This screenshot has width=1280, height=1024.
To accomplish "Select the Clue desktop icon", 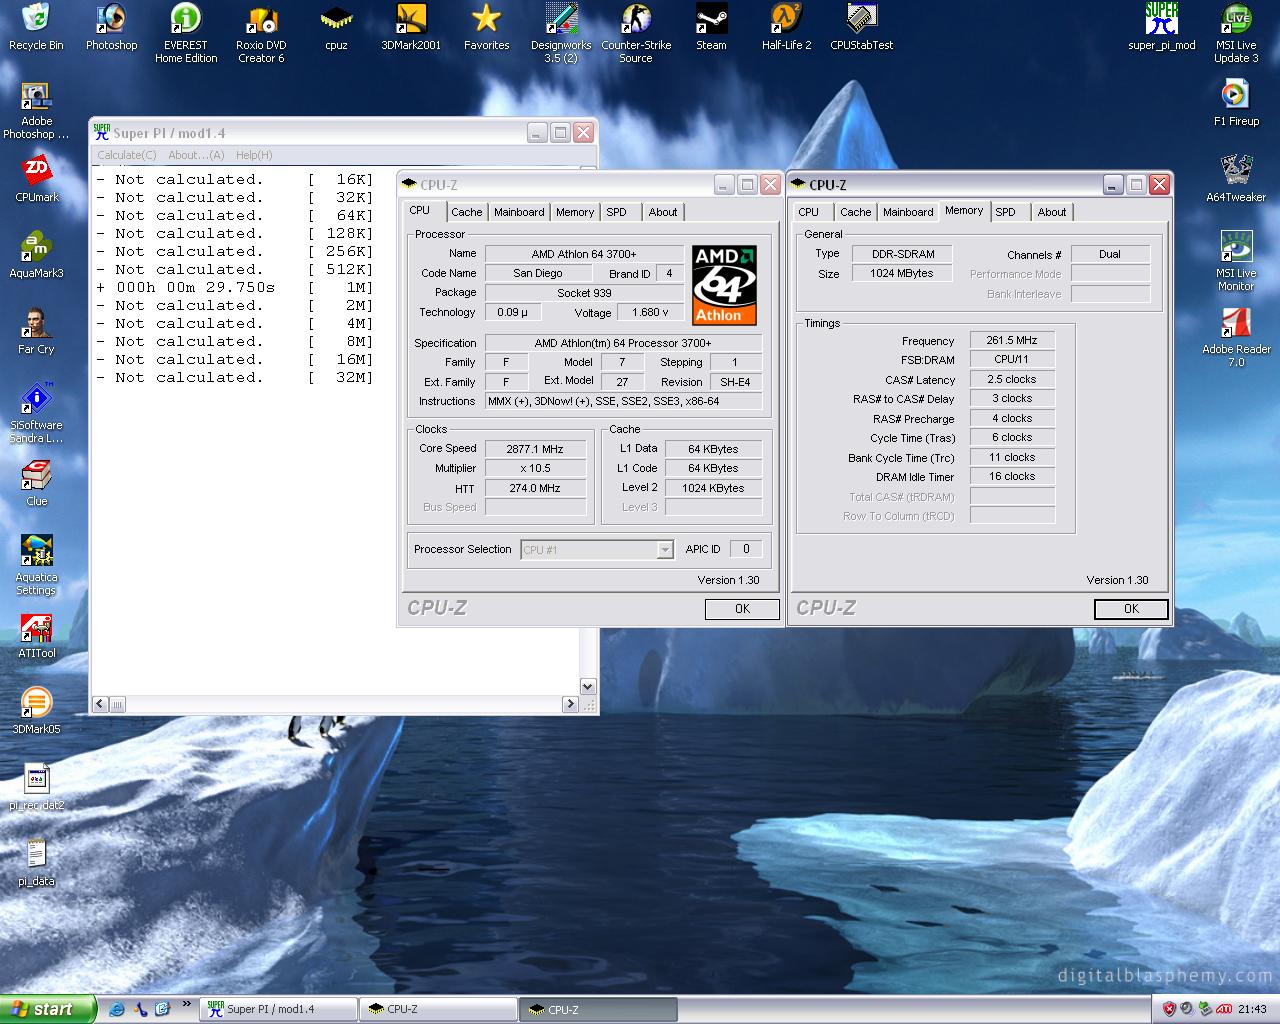I will tap(36, 483).
